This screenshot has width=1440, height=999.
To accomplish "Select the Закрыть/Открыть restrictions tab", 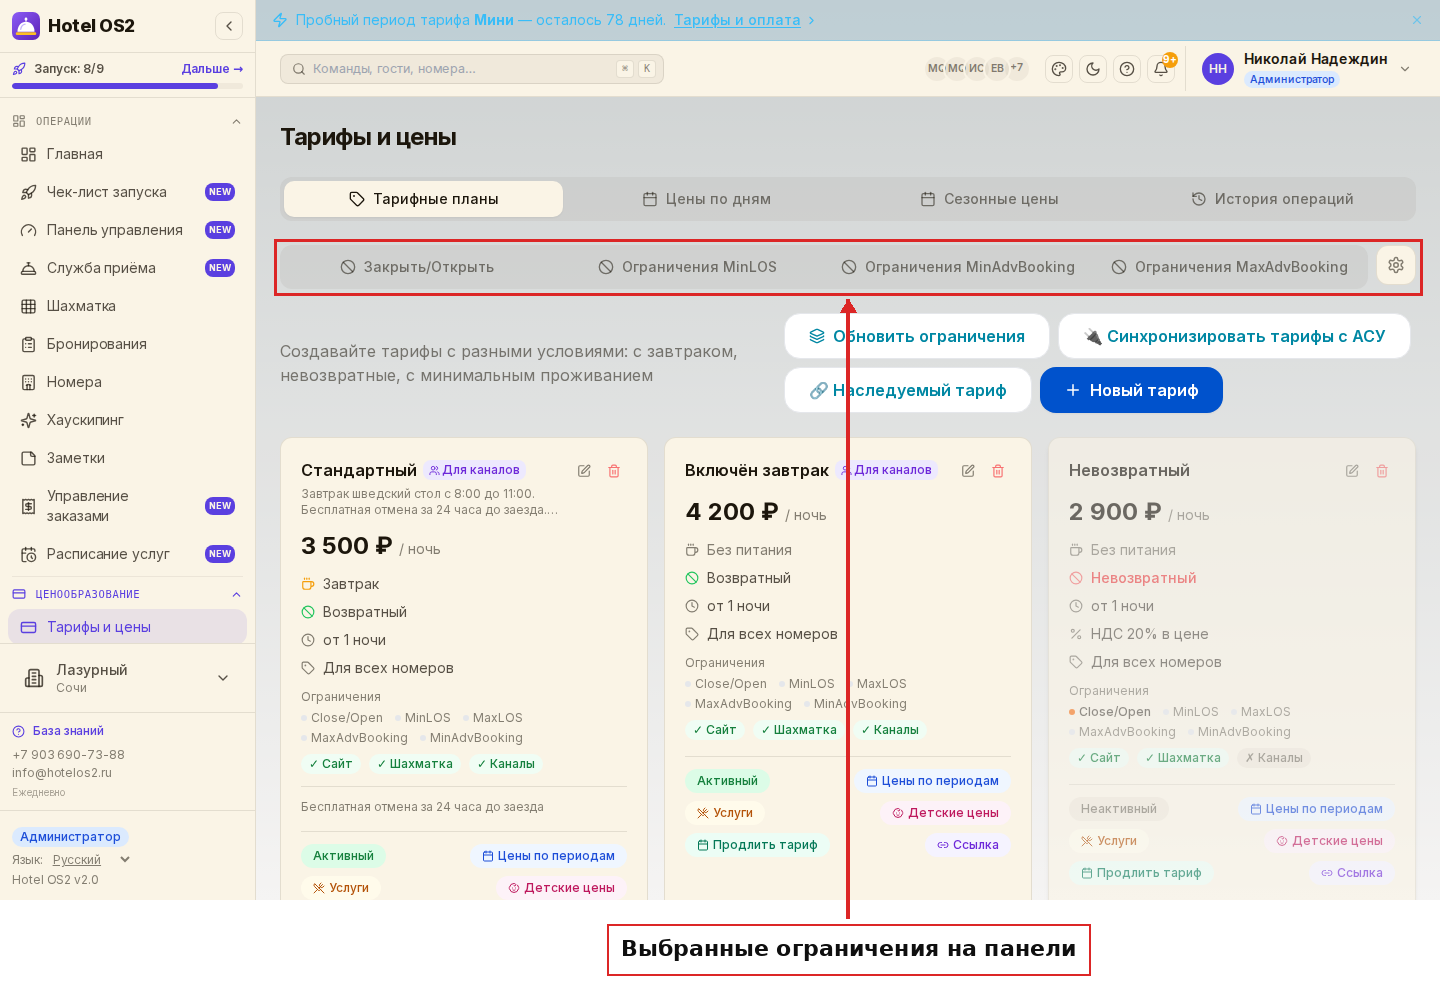I will coord(417,267).
